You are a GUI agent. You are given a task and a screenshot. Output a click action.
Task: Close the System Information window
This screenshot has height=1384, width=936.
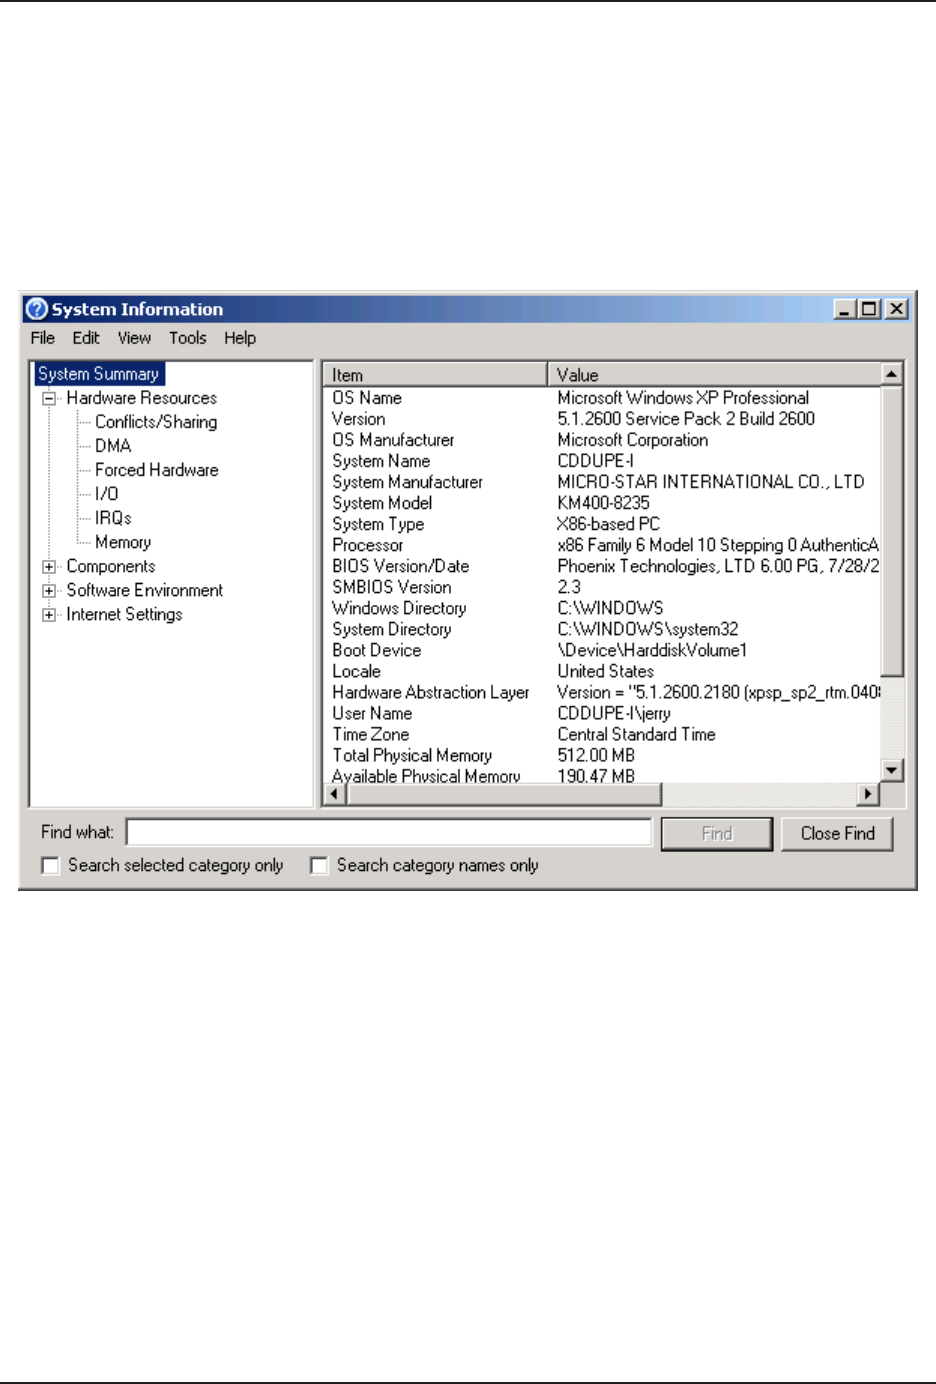coord(897,309)
